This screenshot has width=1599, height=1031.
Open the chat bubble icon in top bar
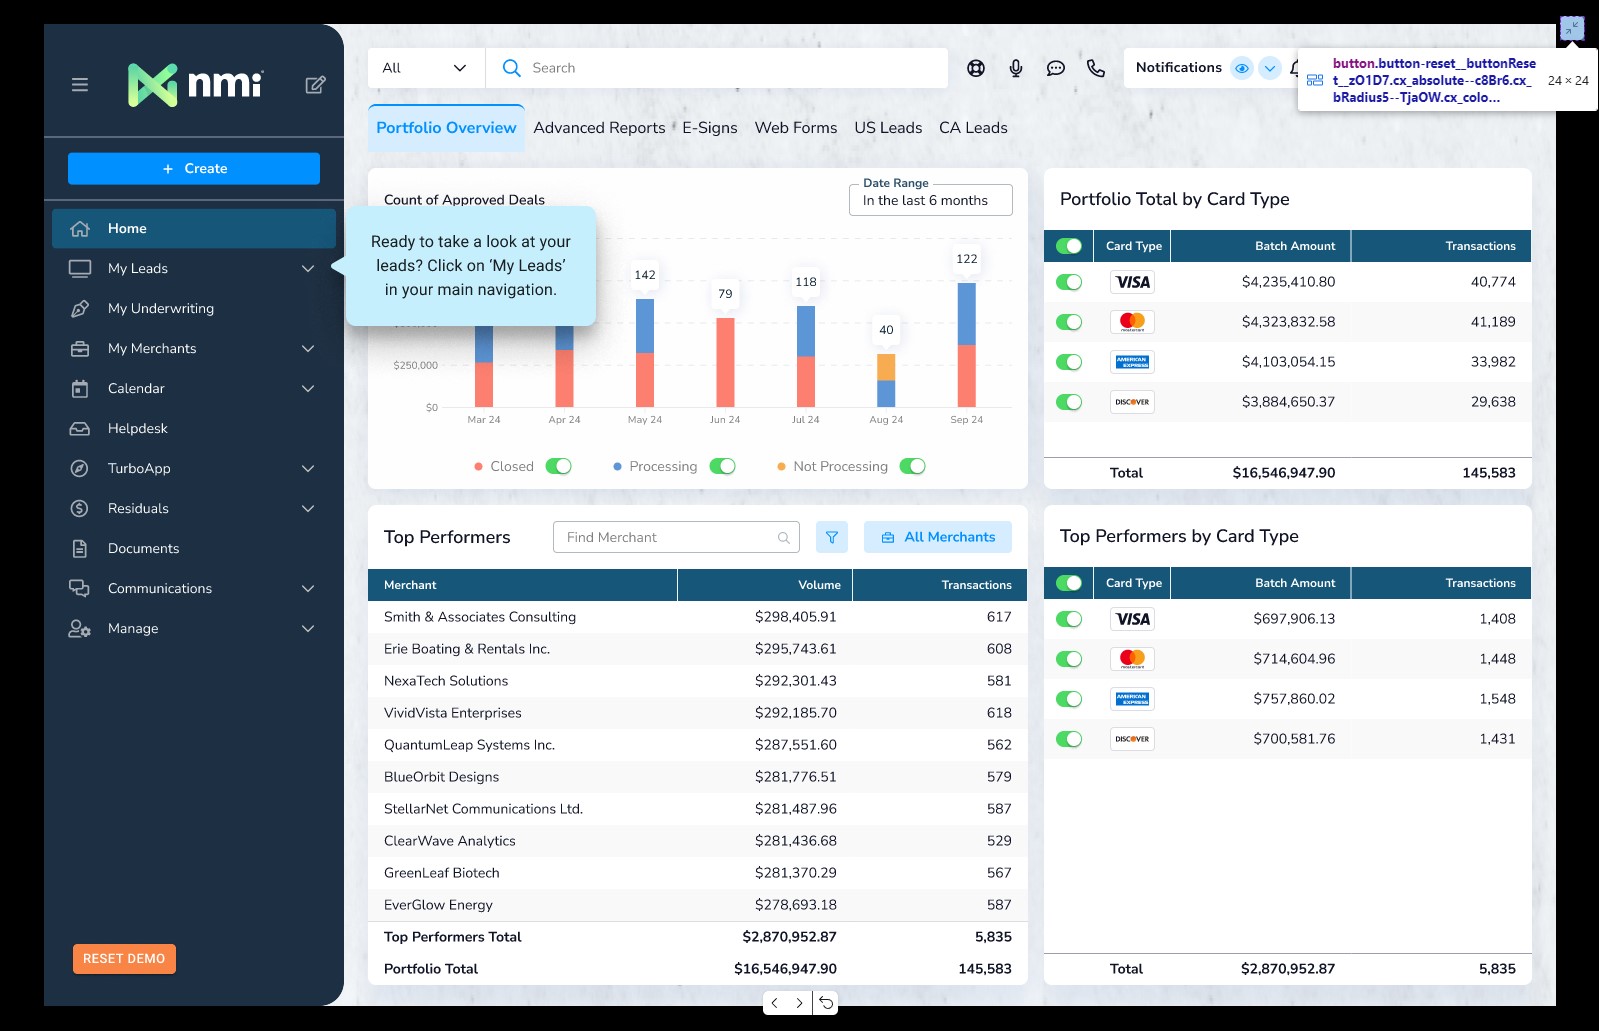[1056, 68]
